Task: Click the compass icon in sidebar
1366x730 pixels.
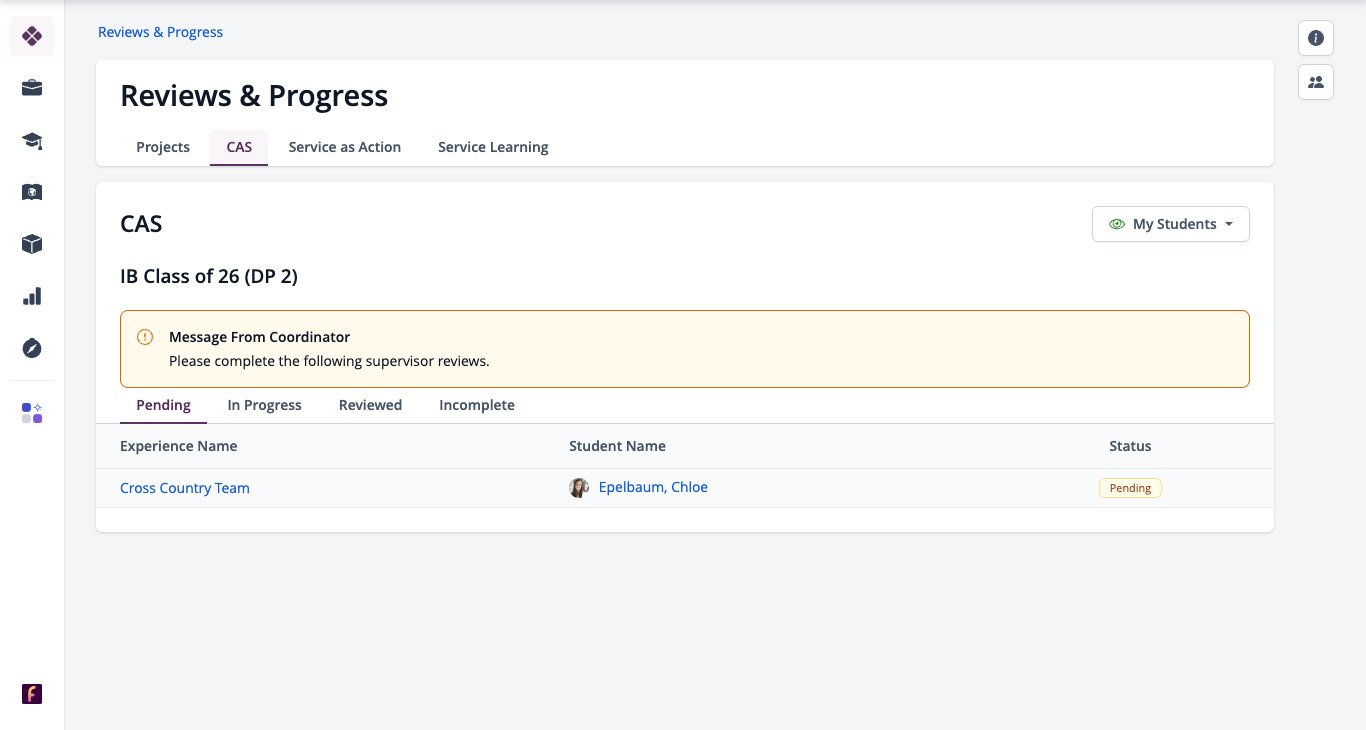Action: [32, 348]
